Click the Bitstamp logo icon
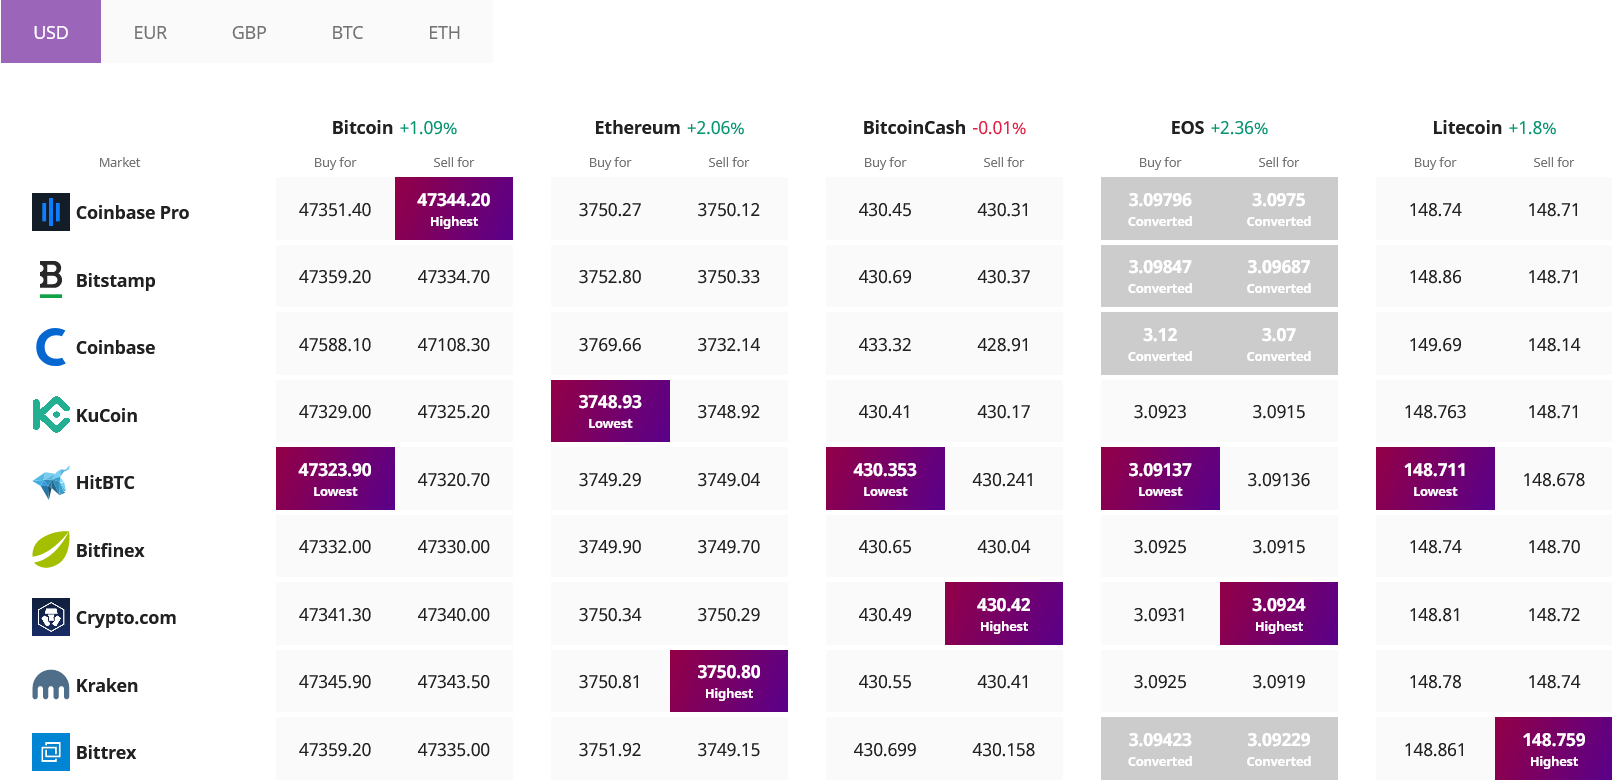This screenshot has width=1612, height=781. point(51,279)
